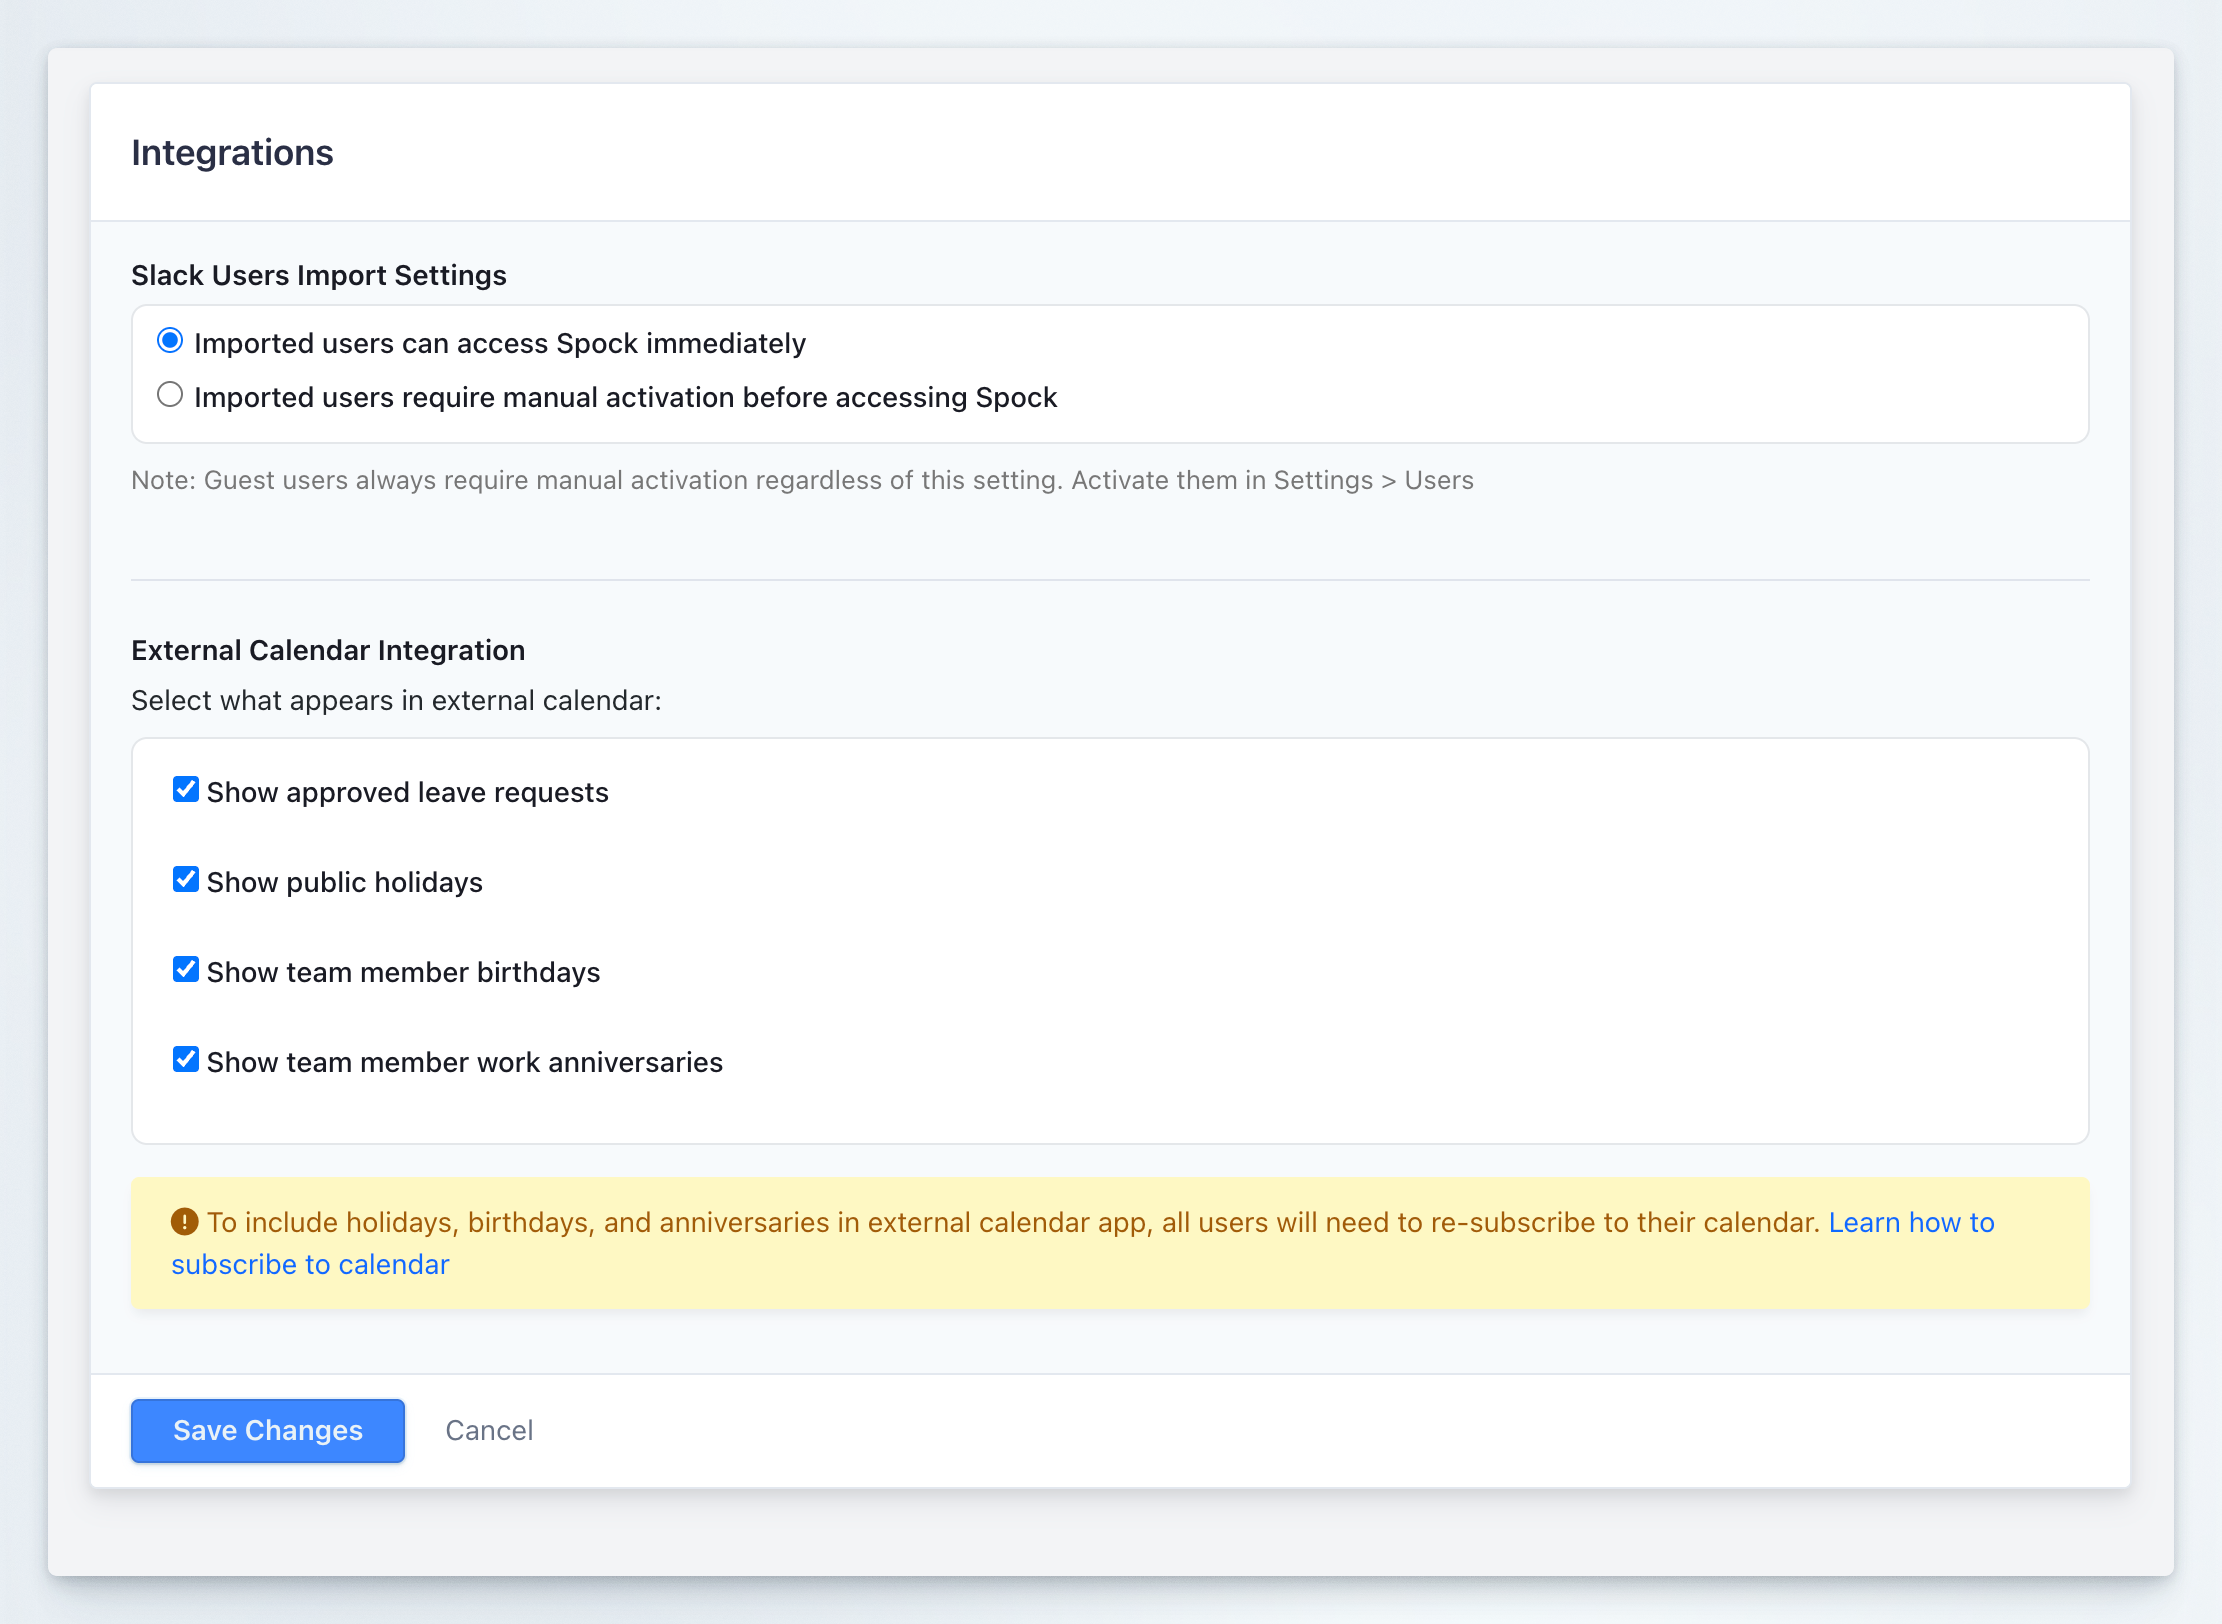Click the label "Show public holidays"
This screenshot has width=2222, height=1624.
click(344, 881)
